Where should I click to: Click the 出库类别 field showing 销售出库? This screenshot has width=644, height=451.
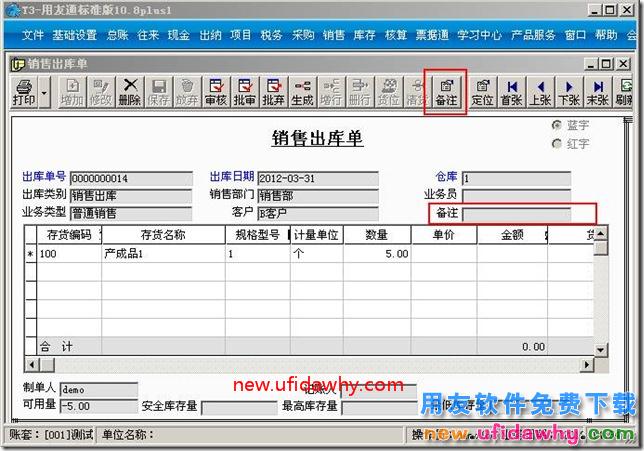(131, 196)
